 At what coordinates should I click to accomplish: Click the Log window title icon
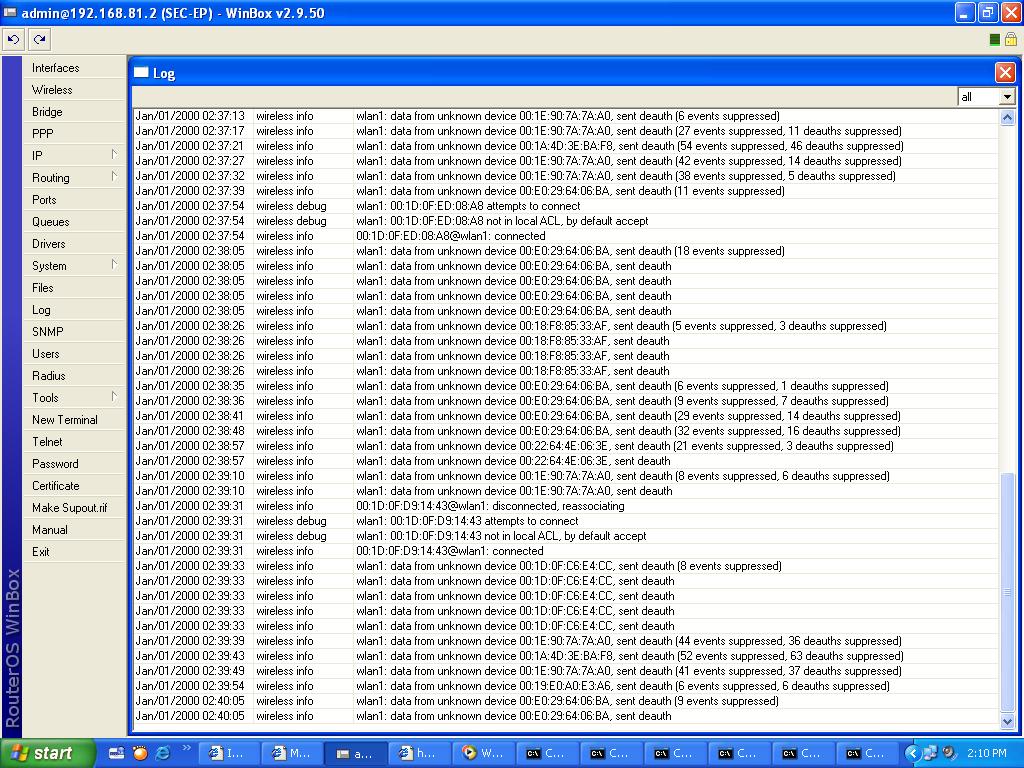click(x=141, y=72)
